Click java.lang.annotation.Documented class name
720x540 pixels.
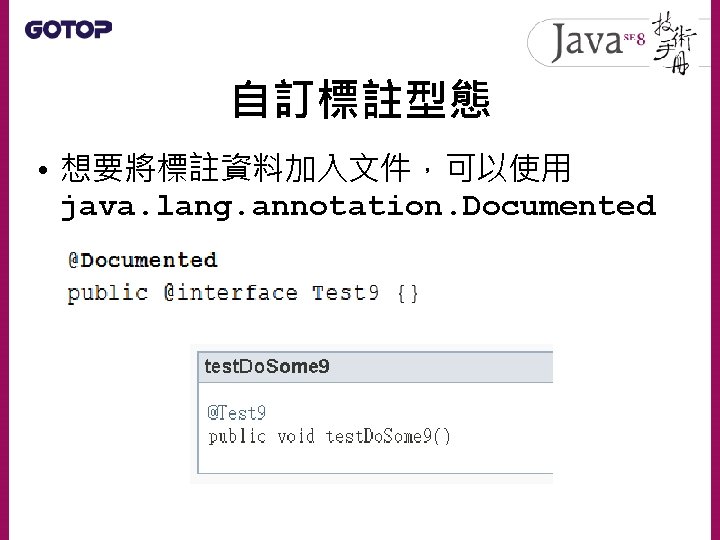[357, 206]
